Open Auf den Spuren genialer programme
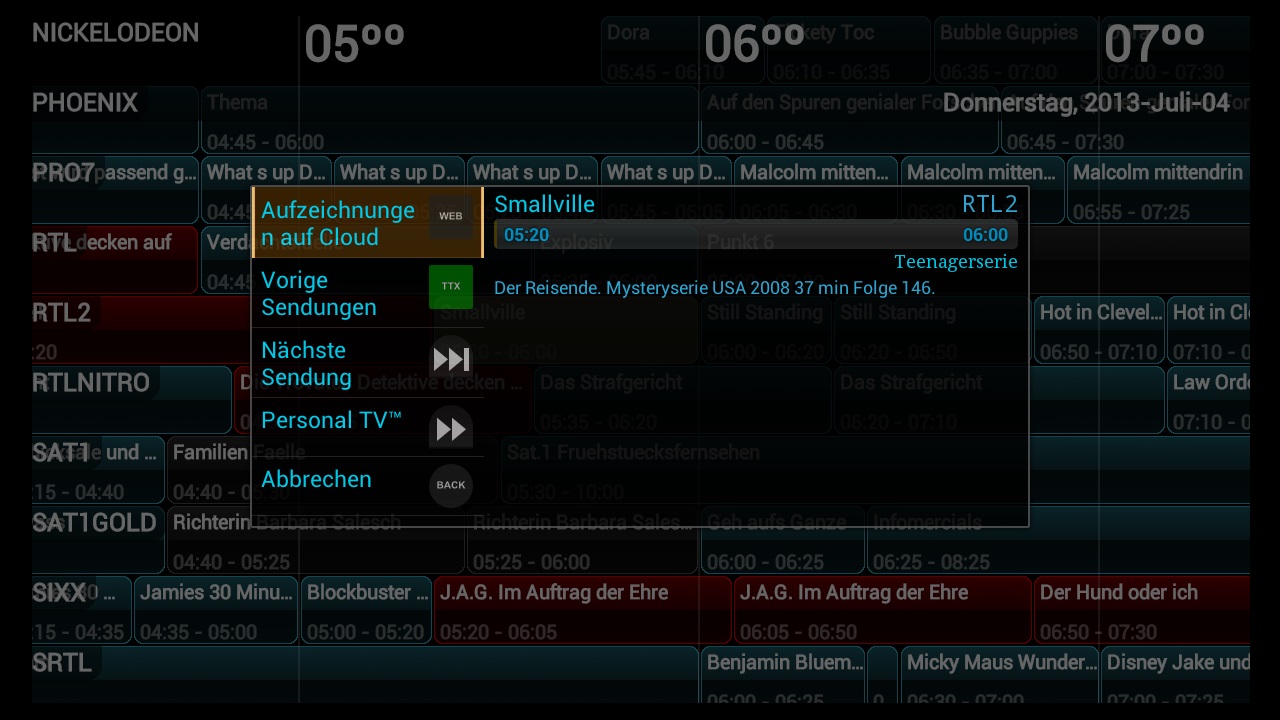The height and width of the screenshot is (720, 1280). [849, 120]
